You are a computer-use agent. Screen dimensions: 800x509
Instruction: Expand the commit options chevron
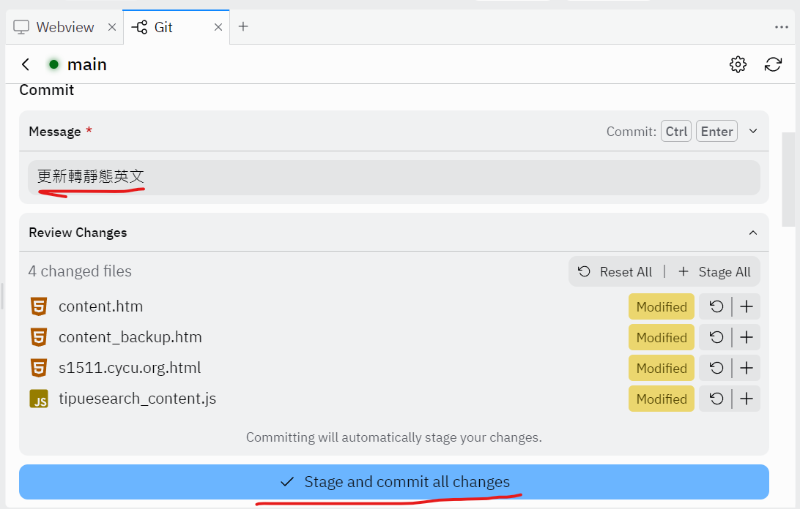[753, 131]
